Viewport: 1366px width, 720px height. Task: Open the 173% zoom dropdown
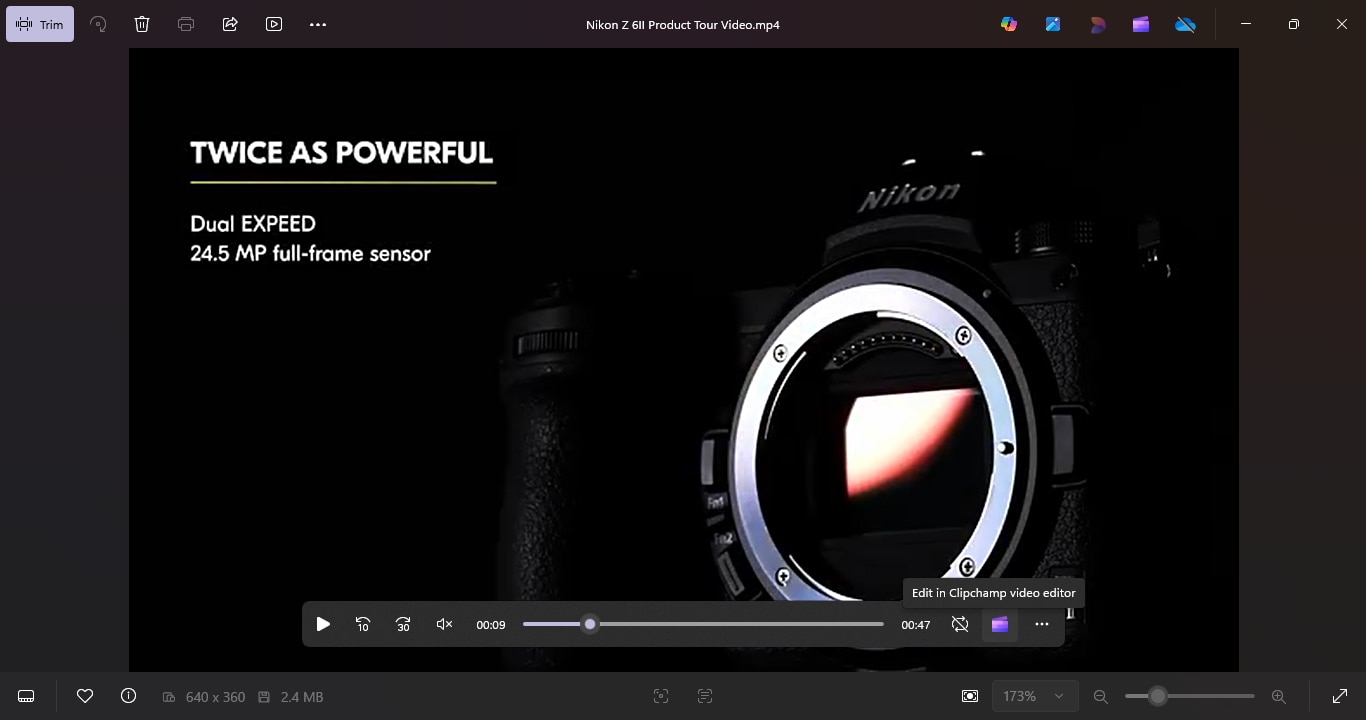point(1035,696)
